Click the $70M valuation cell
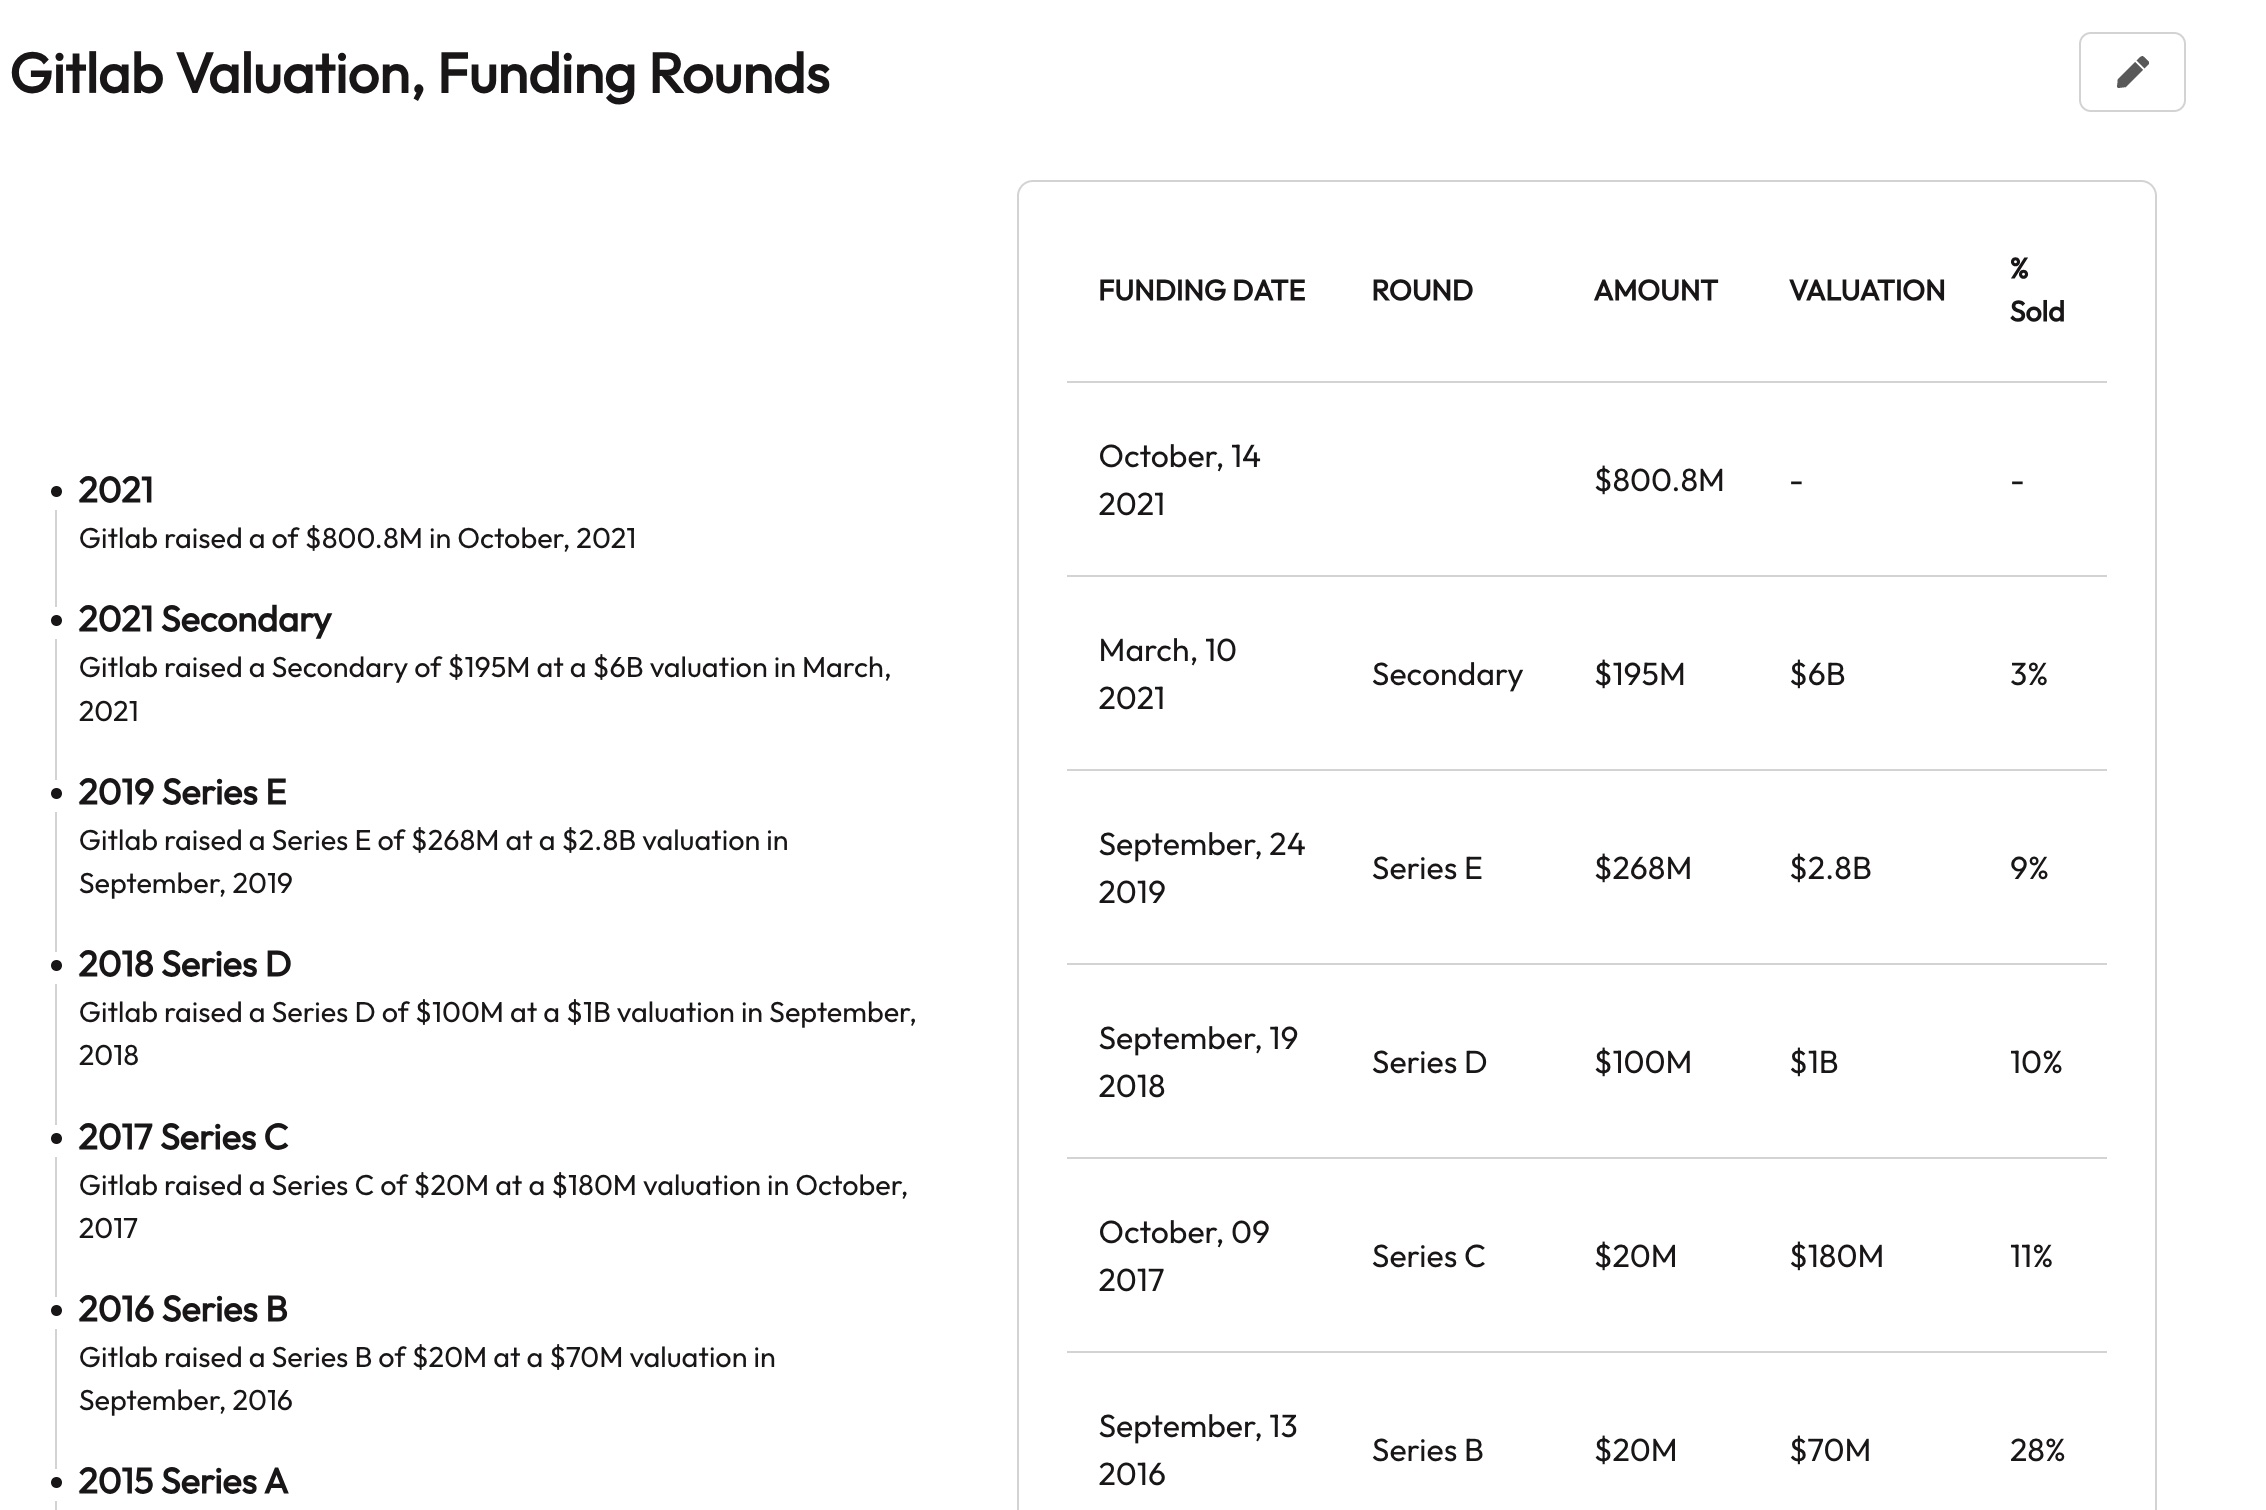The image size is (2266, 1510). [1830, 1450]
